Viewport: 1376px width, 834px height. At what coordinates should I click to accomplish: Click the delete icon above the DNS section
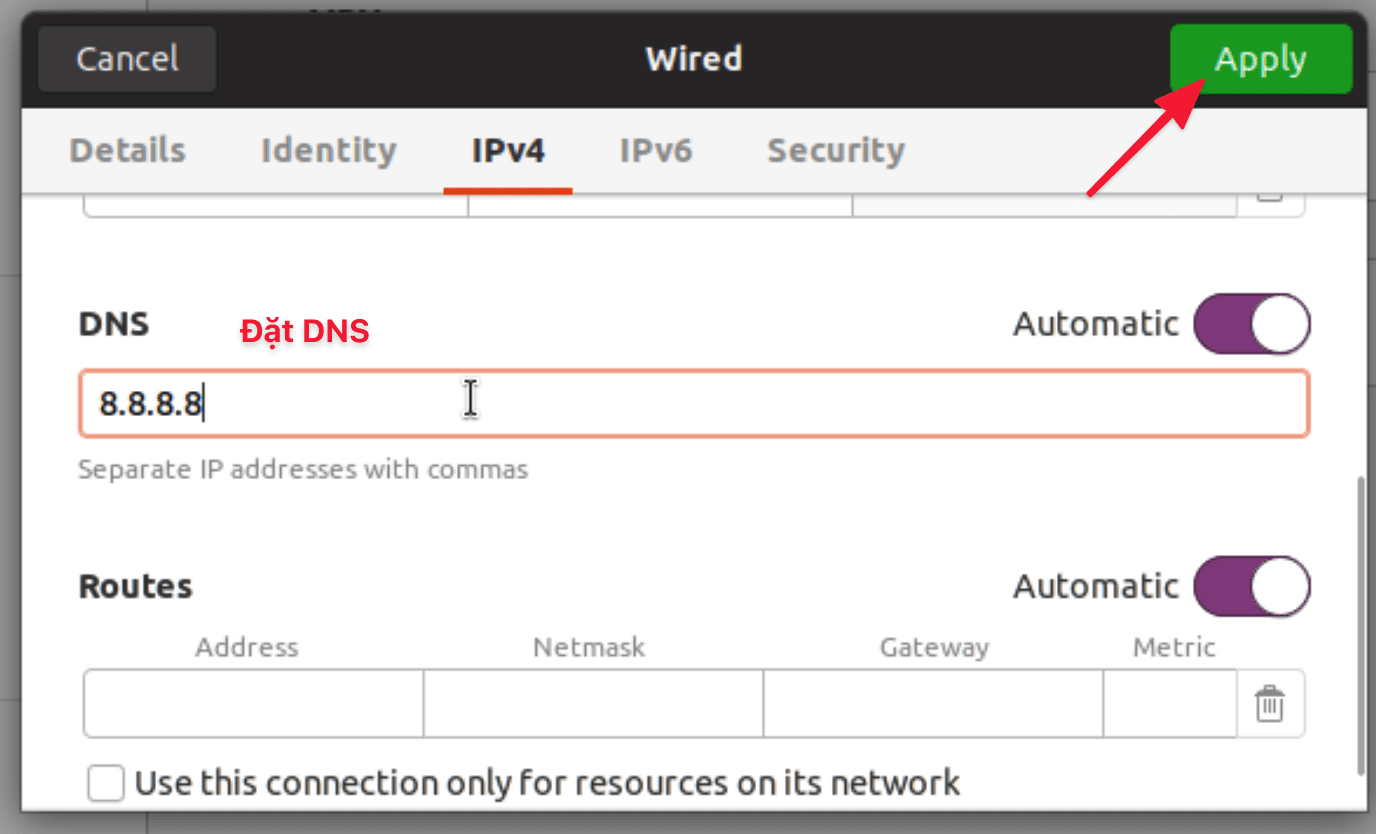click(x=1269, y=200)
